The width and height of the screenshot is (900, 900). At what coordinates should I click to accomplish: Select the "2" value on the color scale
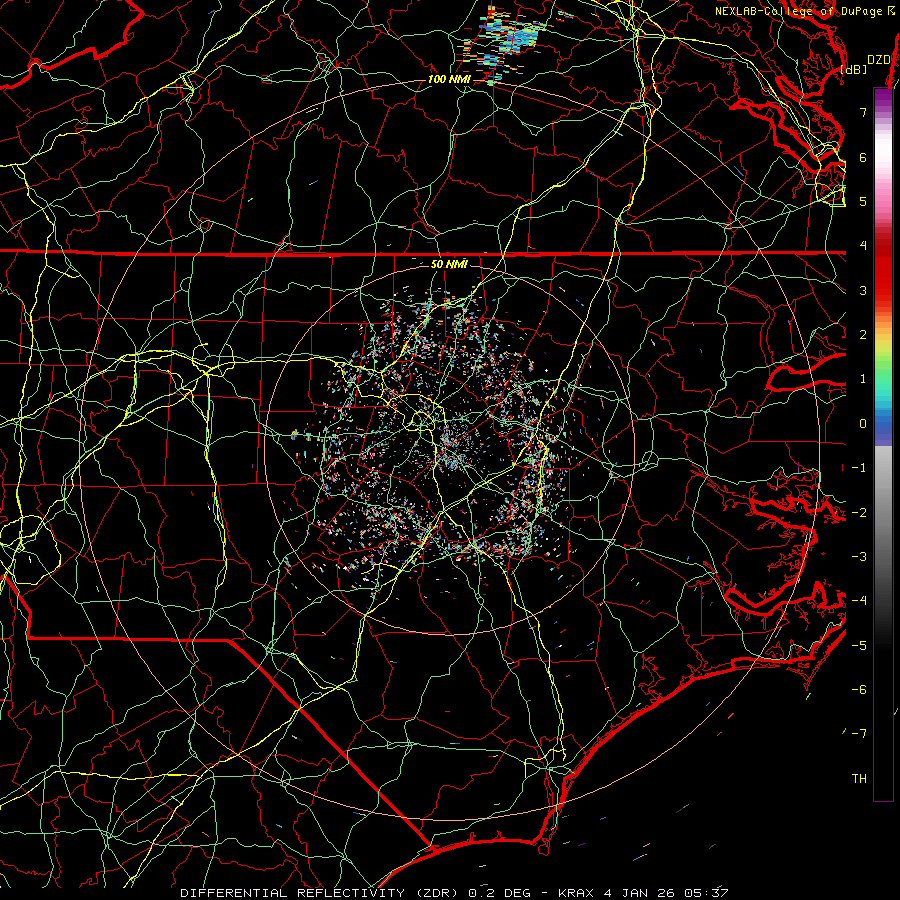863,335
